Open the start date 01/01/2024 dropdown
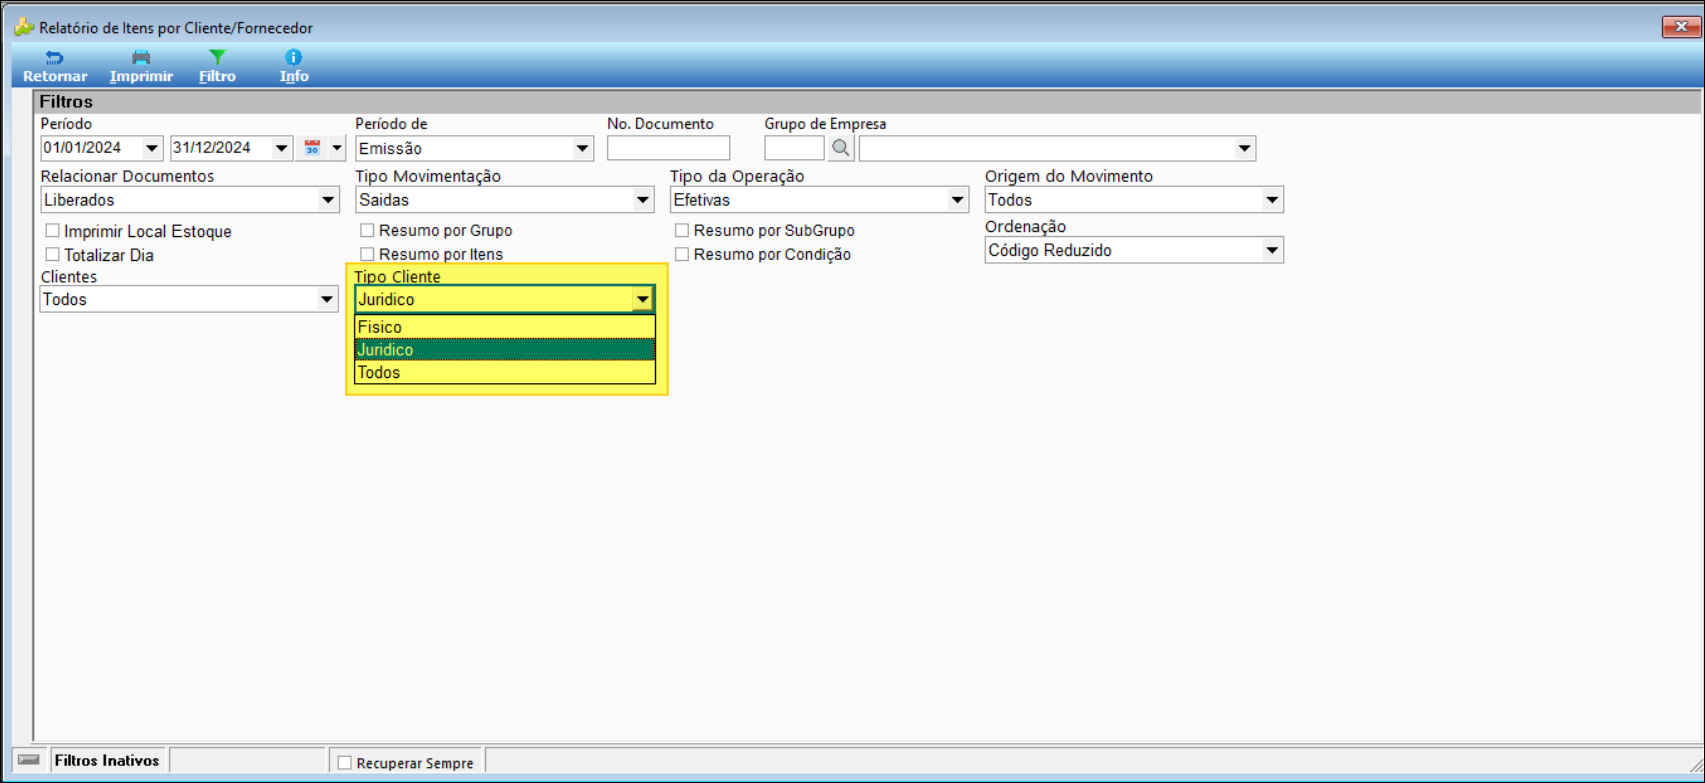 [x=152, y=148]
